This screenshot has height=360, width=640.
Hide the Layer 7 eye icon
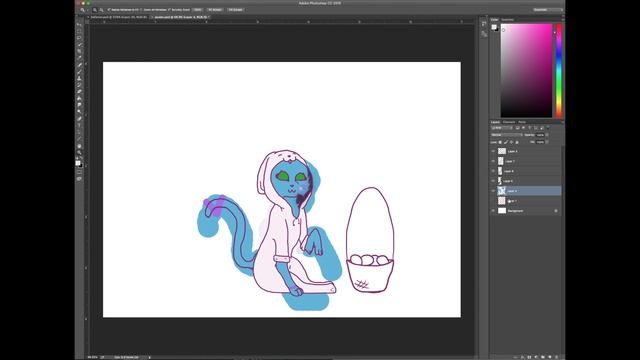click(493, 161)
